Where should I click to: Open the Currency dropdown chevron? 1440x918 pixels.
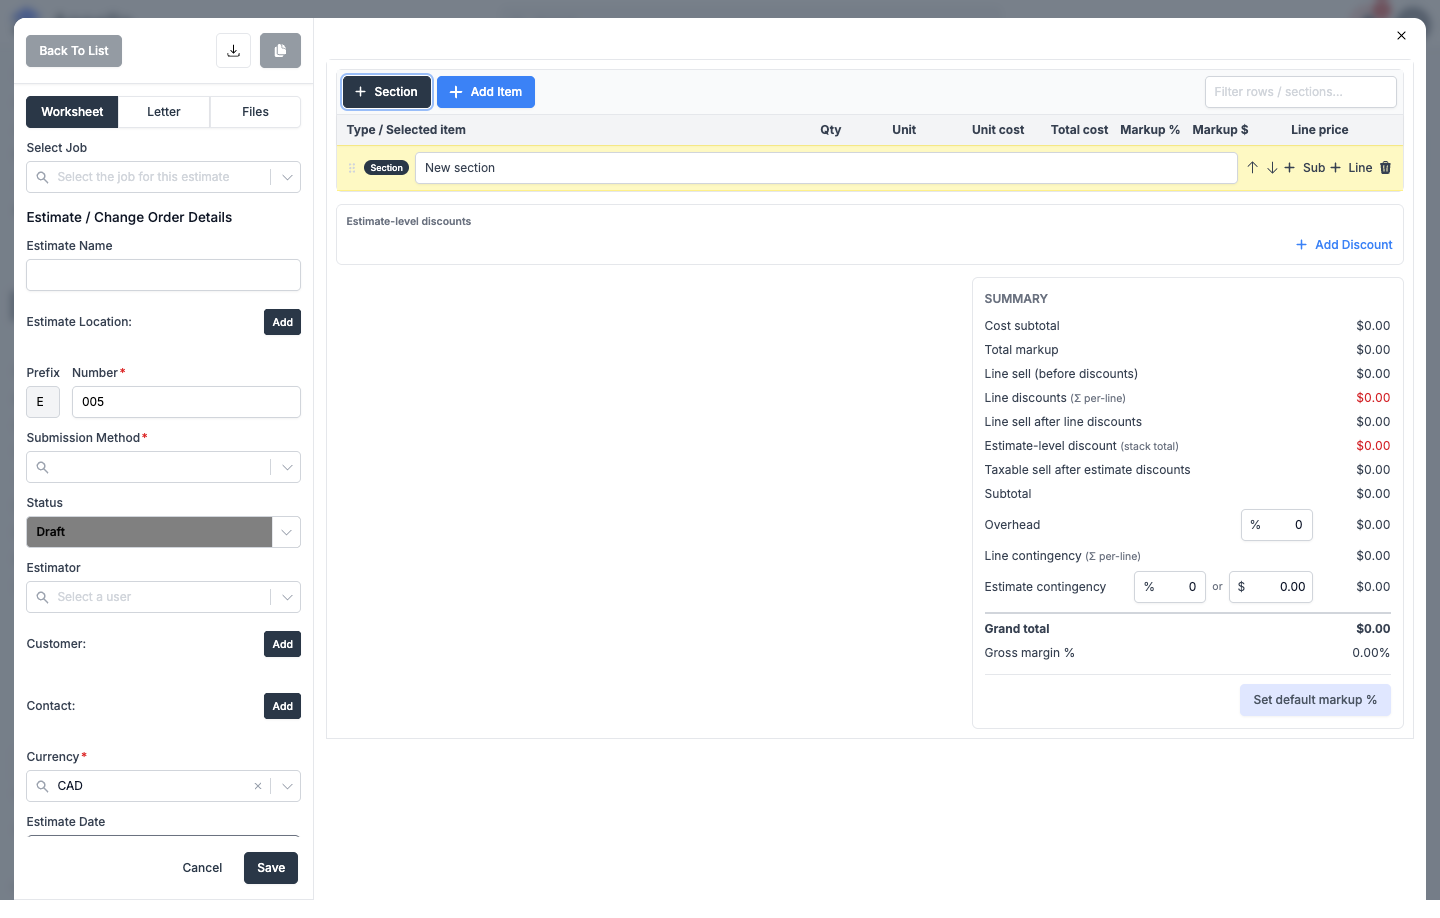pos(287,786)
